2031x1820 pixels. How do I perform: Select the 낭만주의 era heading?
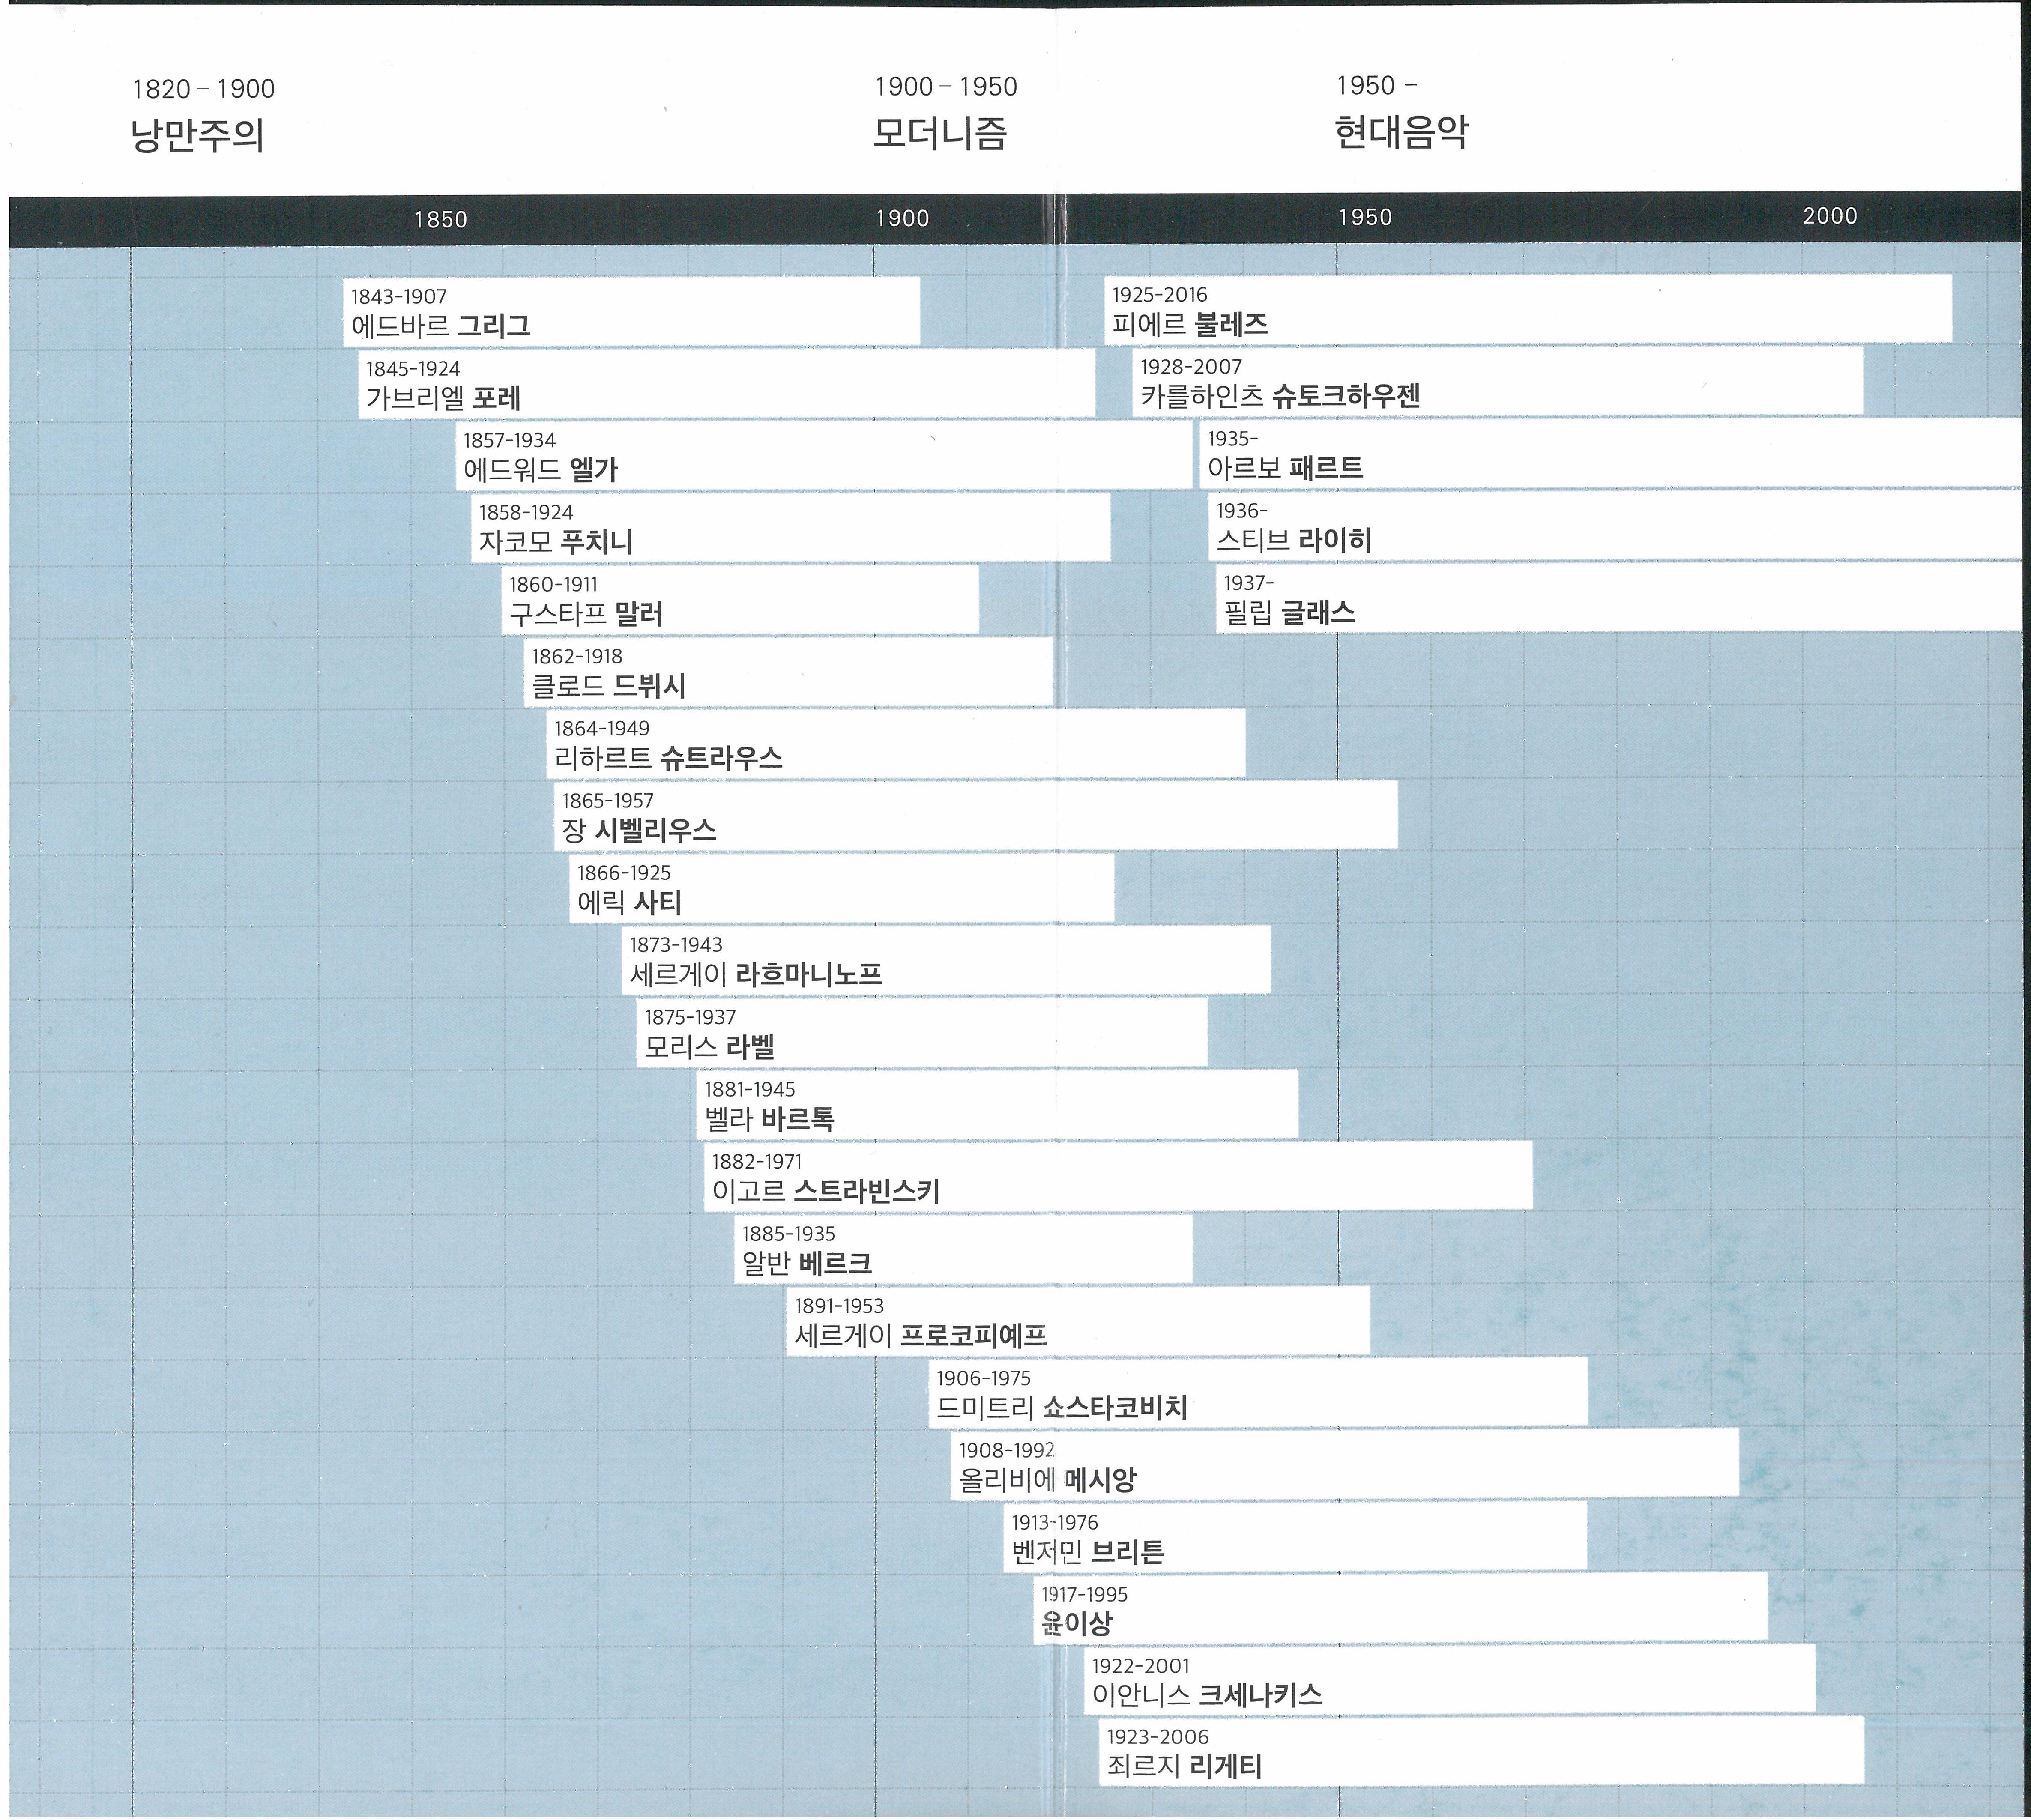coord(197,134)
